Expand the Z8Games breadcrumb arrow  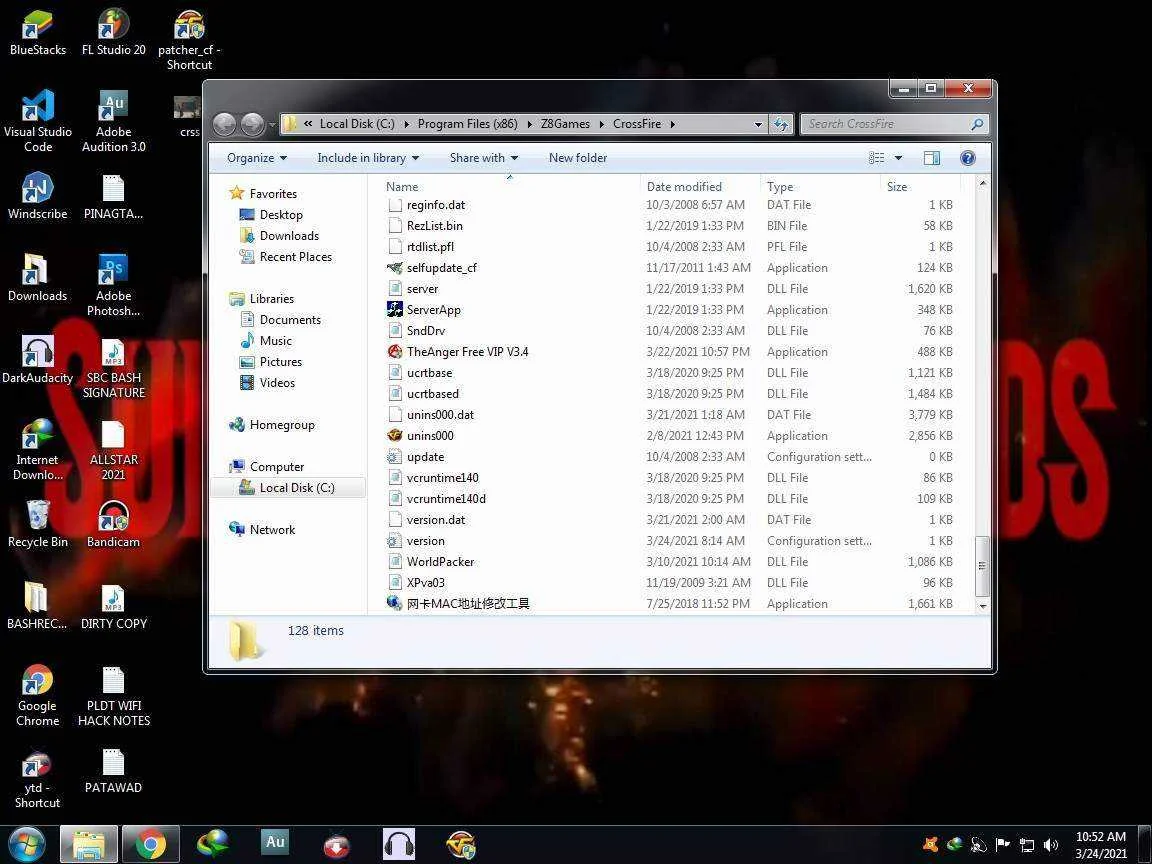(x=602, y=124)
